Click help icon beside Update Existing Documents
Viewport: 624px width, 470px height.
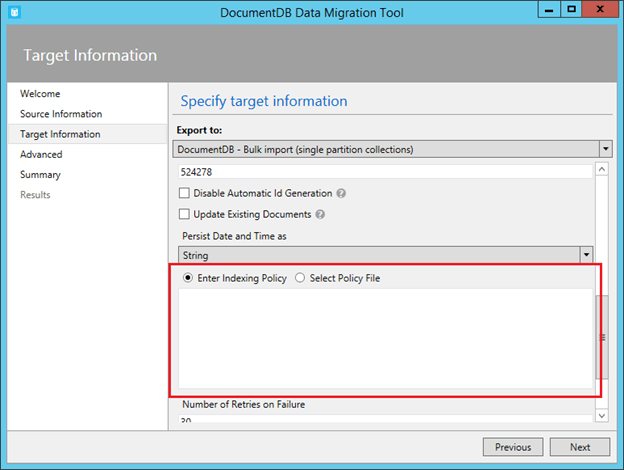tap(318, 214)
